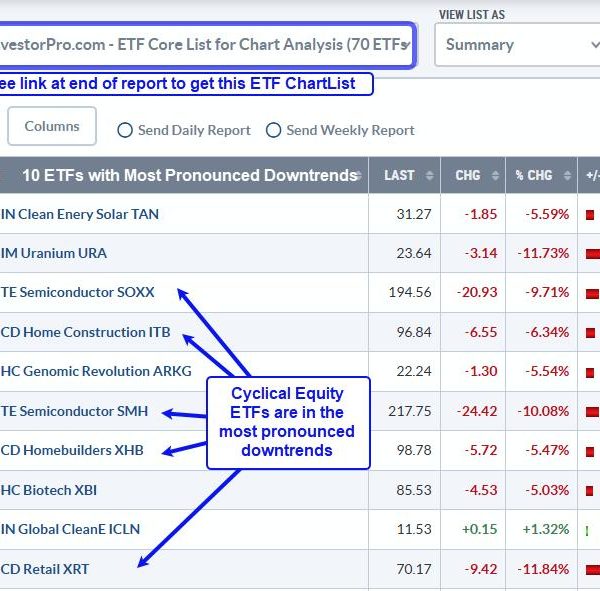Click the +/- column header
Screen dimensions: 600x591
tap(592, 176)
